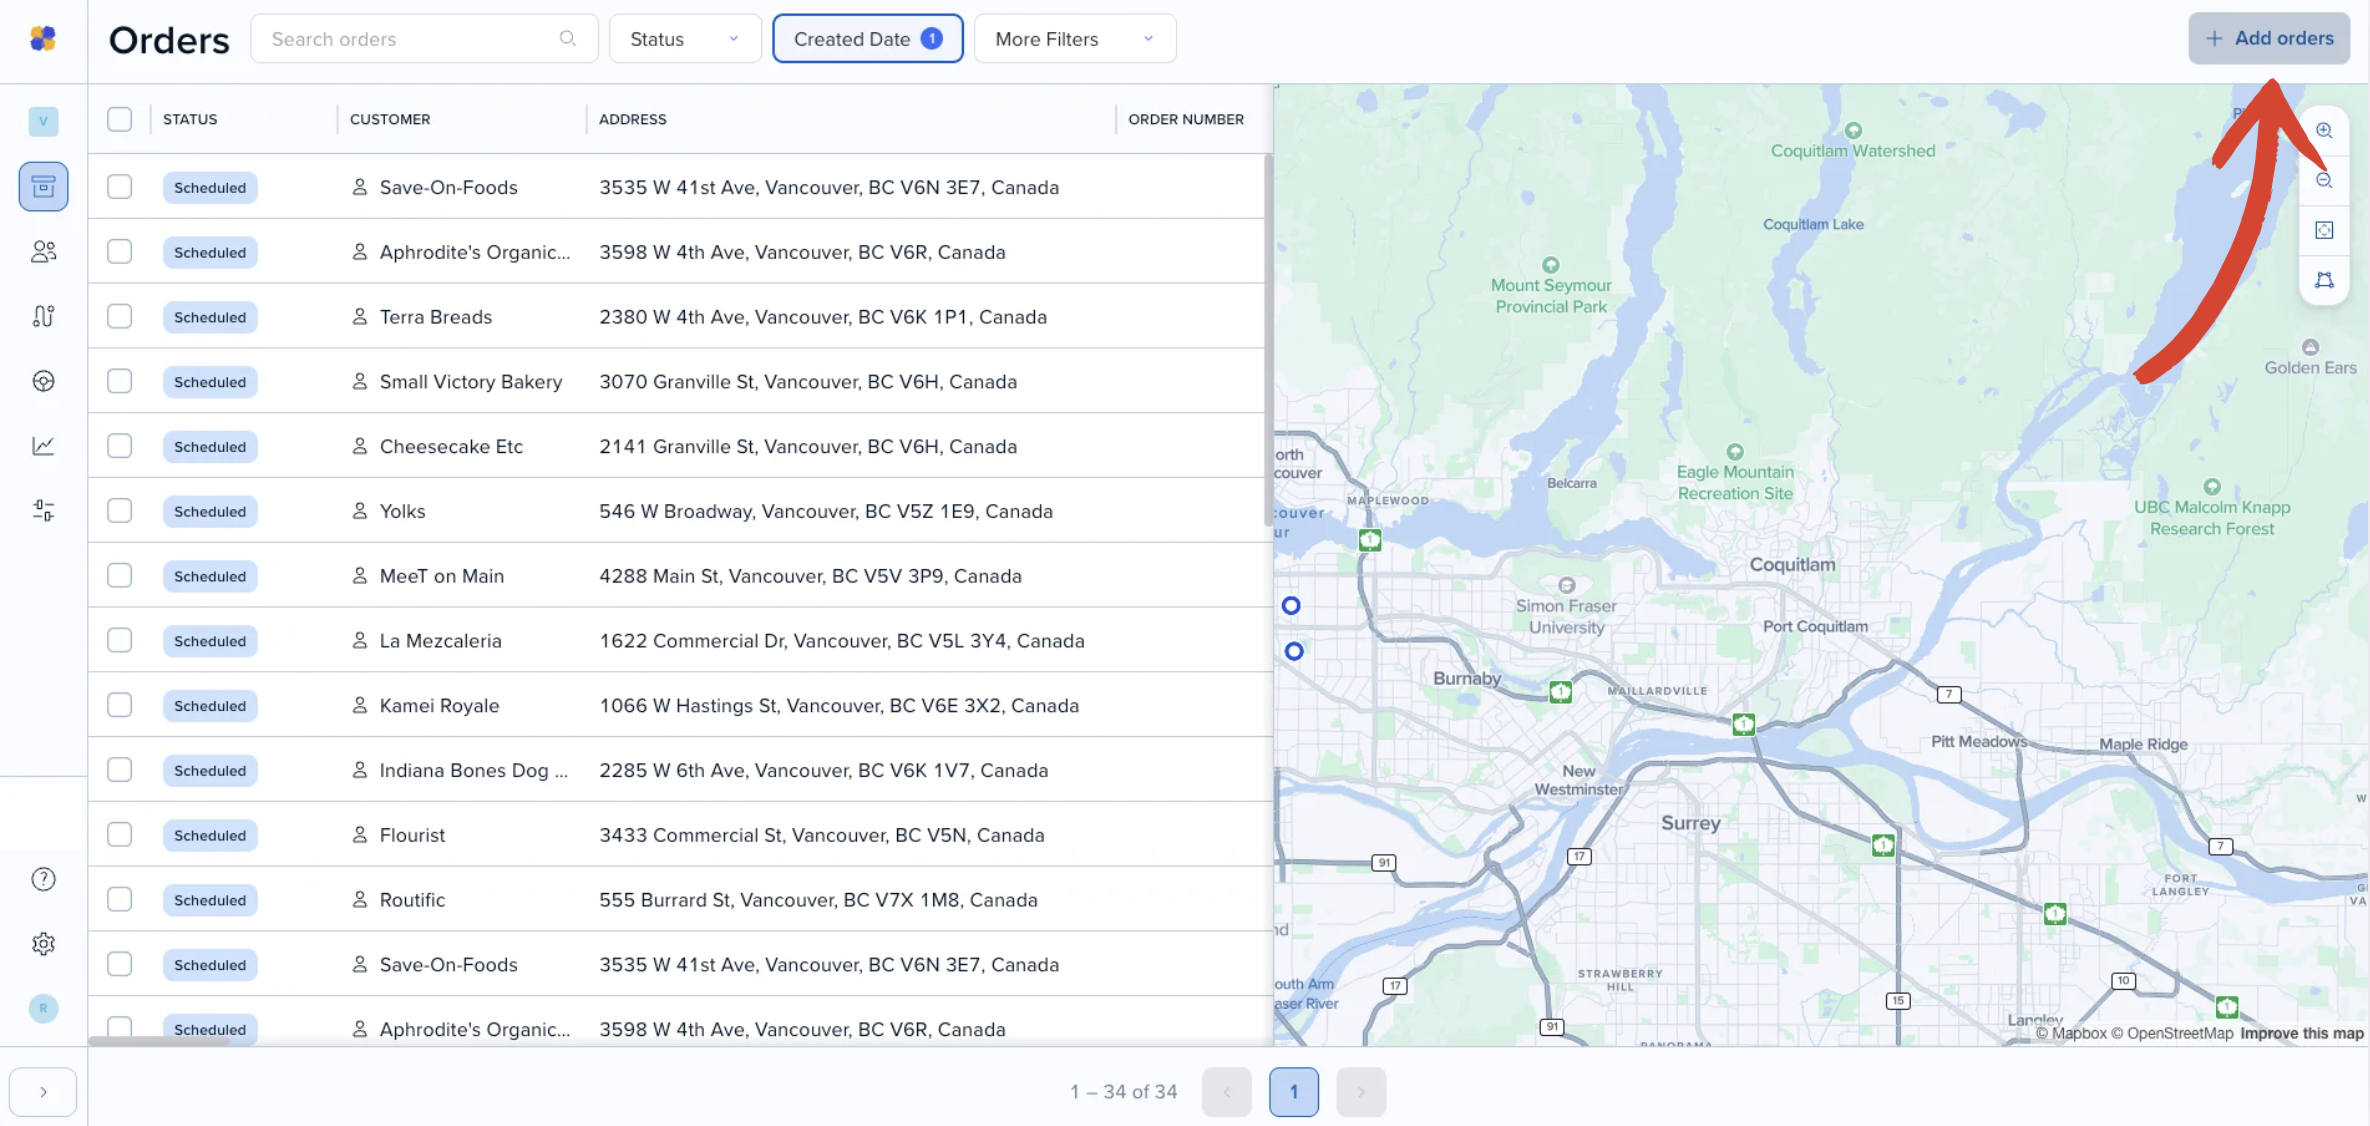The height and width of the screenshot is (1126, 2370).
Task: Go to the previous orders page
Action: (1227, 1092)
